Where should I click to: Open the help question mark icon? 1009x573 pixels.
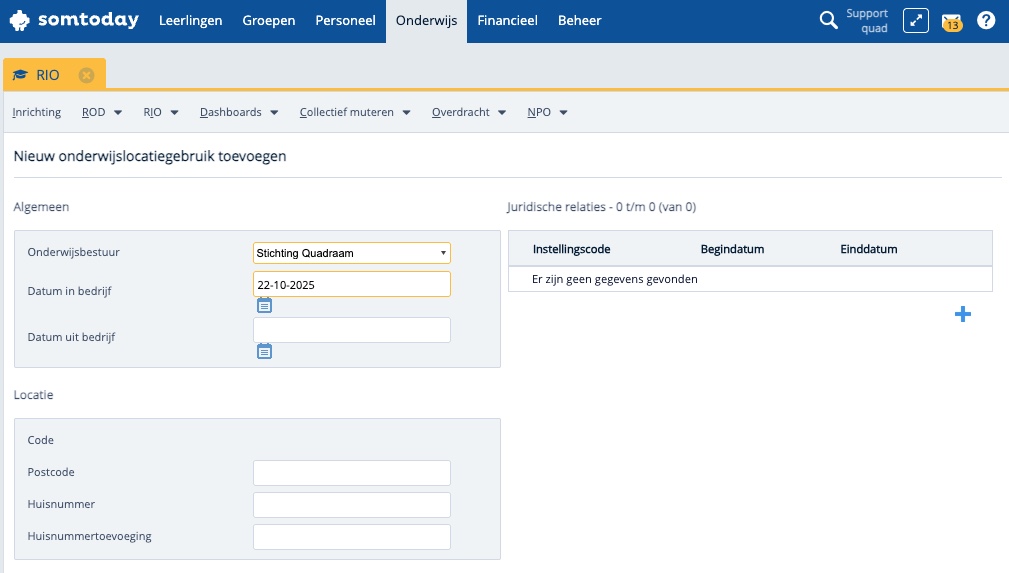click(986, 20)
